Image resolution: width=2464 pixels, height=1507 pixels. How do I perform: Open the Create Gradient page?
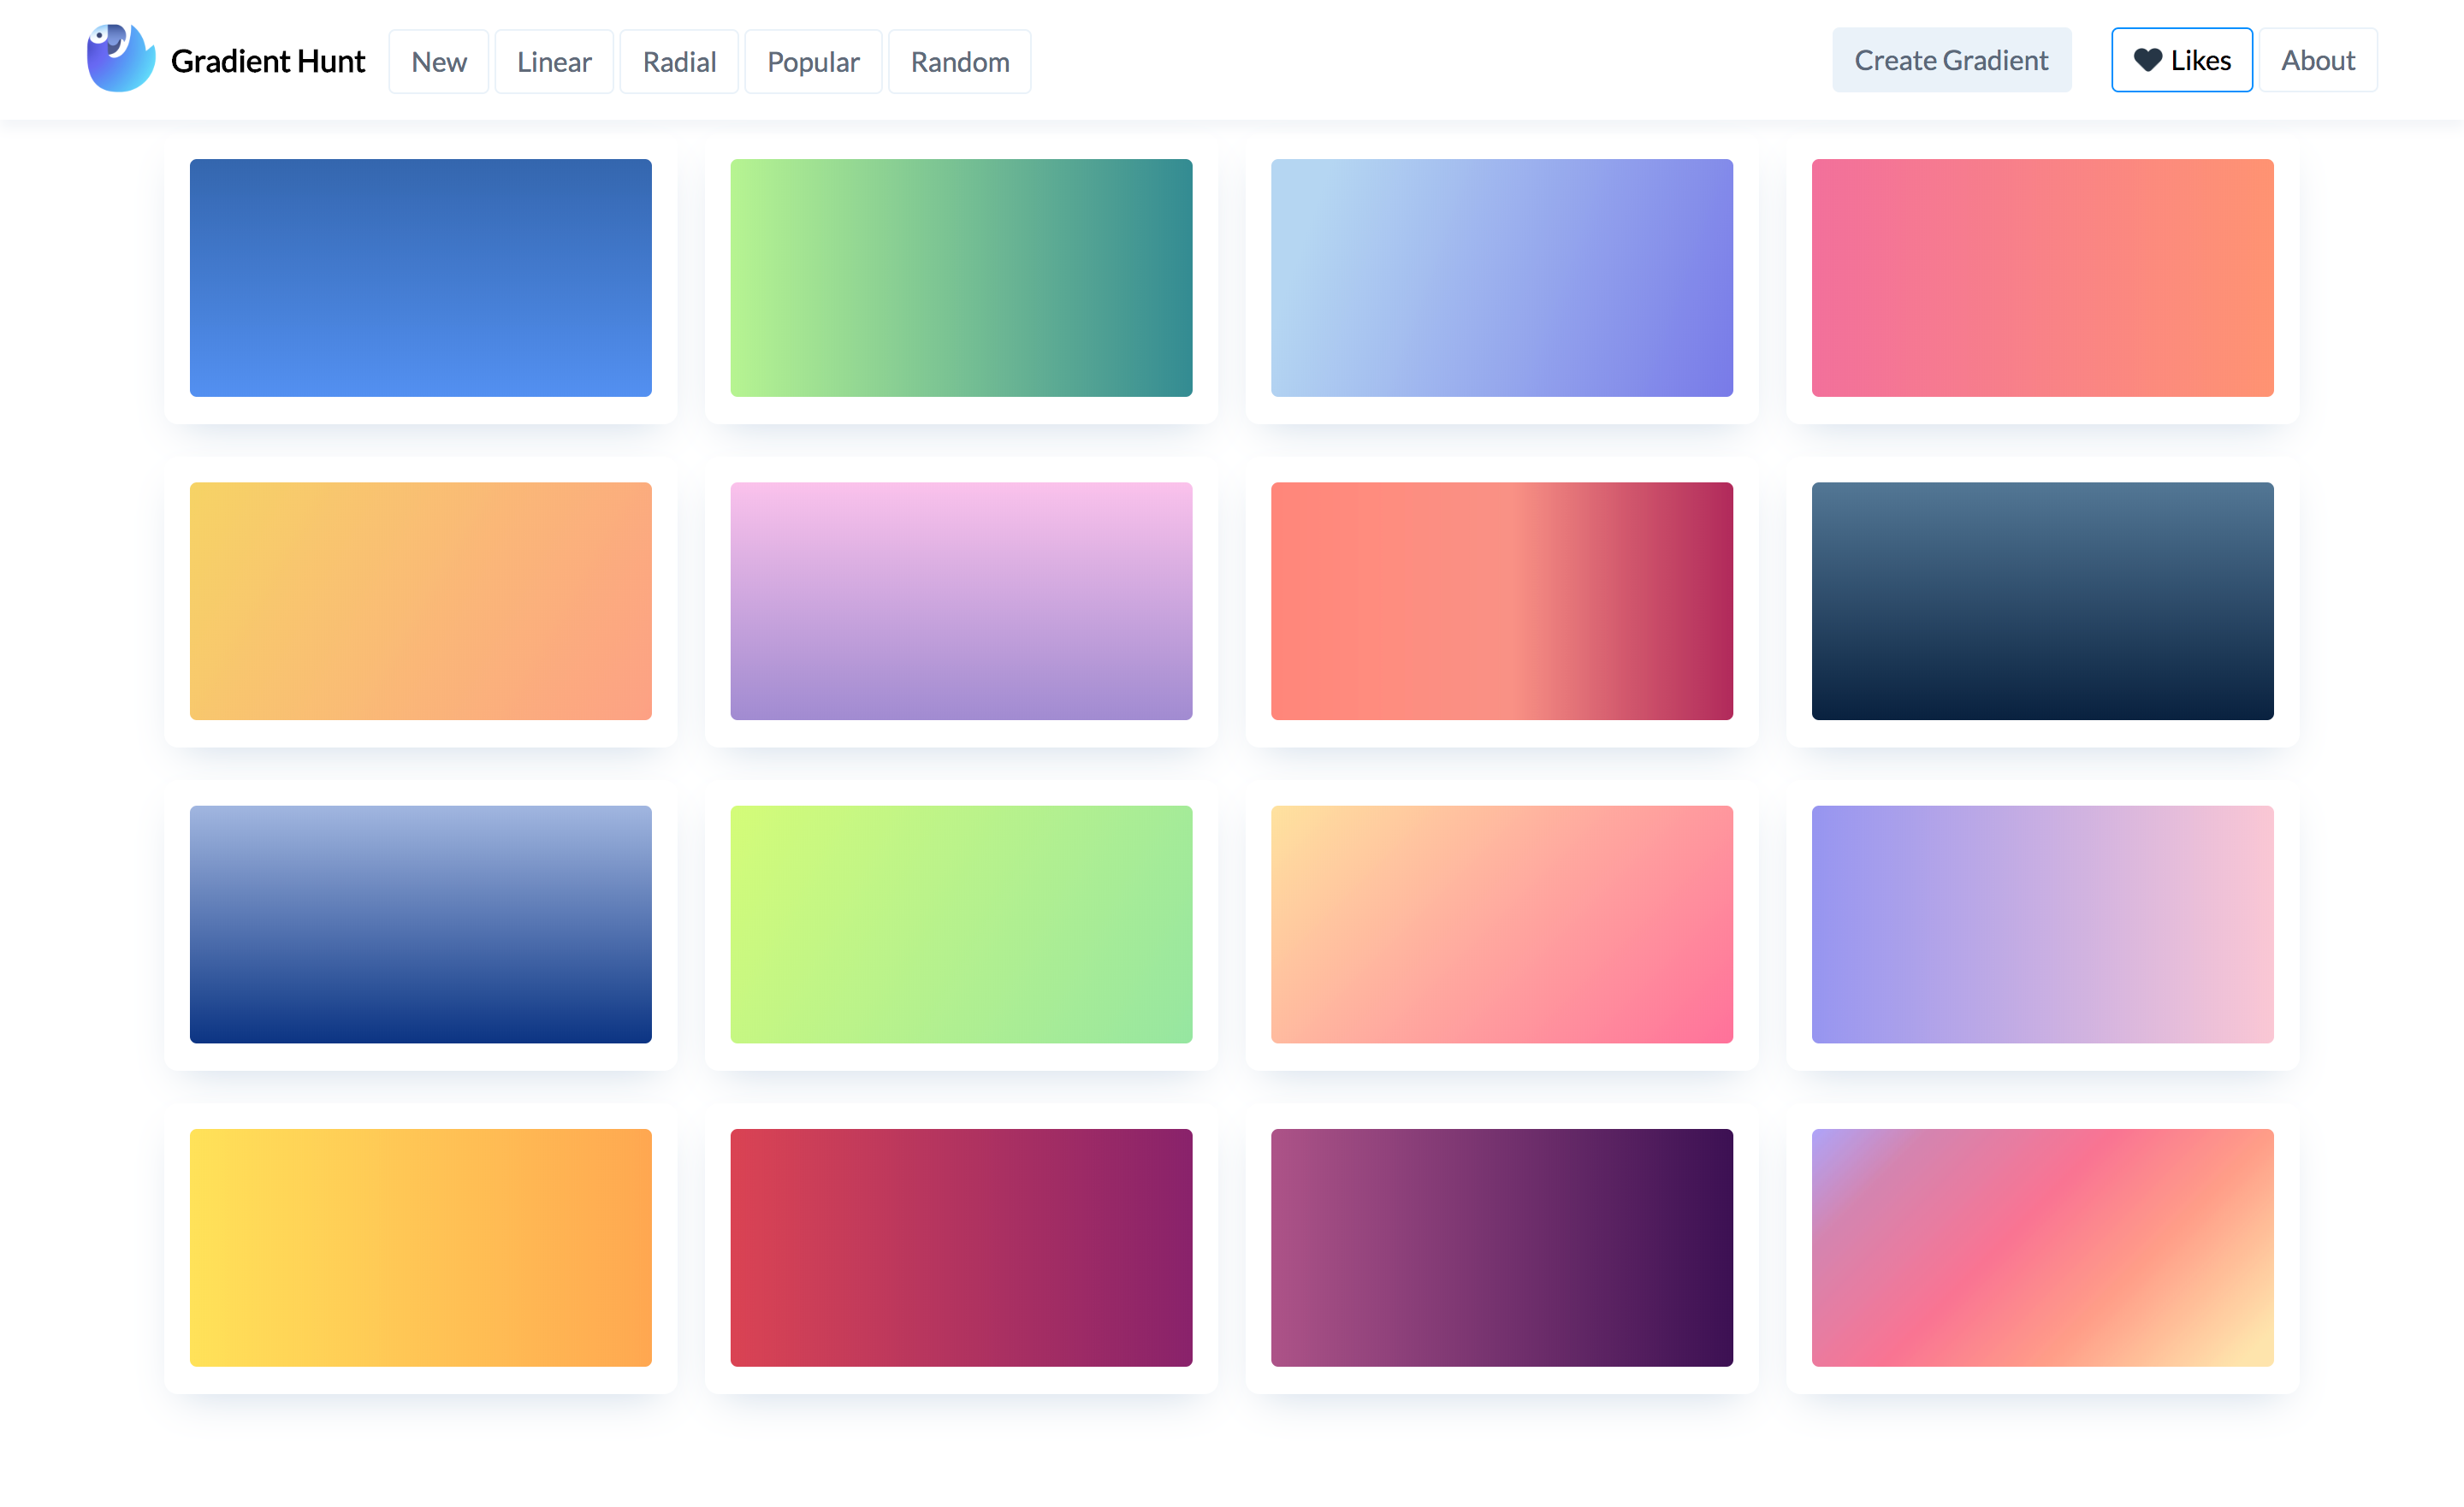tap(1952, 60)
